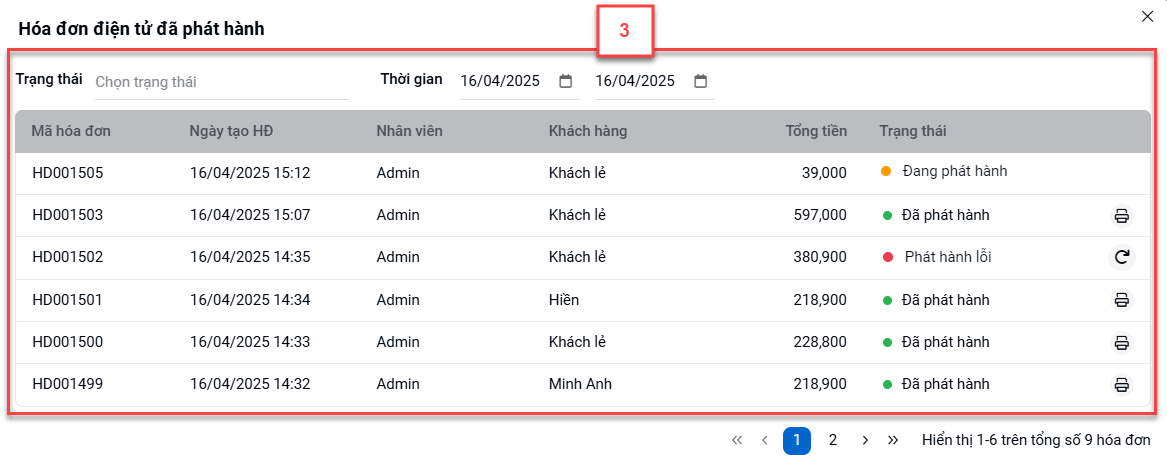
Task: Jump to next page with single arrow
Action: click(x=865, y=440)
